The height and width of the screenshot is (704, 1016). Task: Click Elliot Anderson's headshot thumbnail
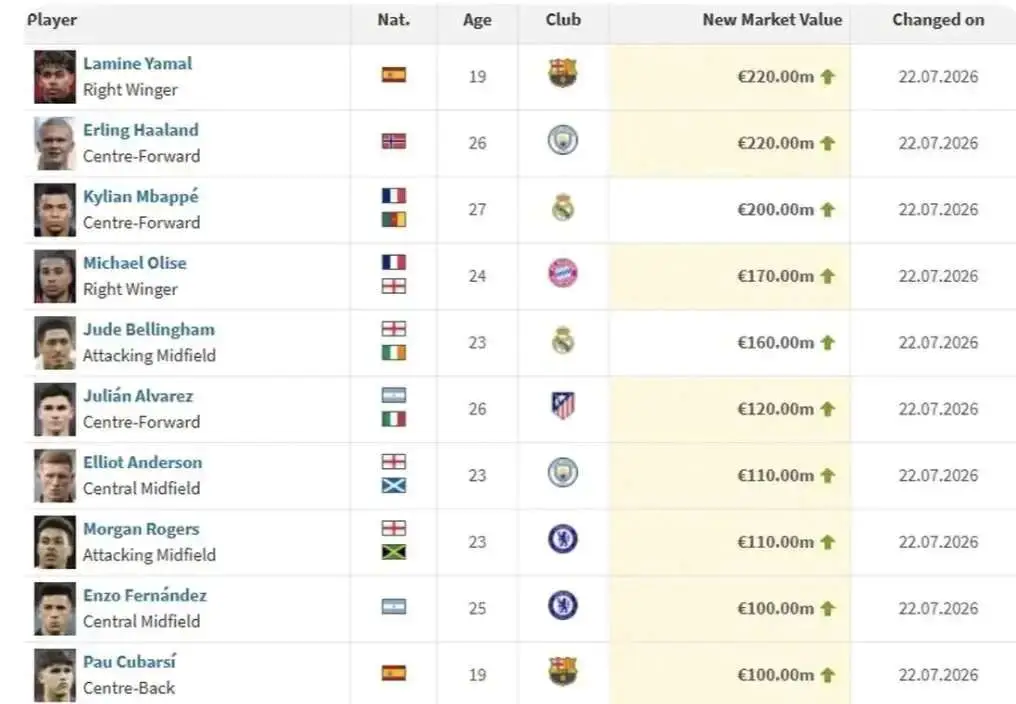pos(55,476)
